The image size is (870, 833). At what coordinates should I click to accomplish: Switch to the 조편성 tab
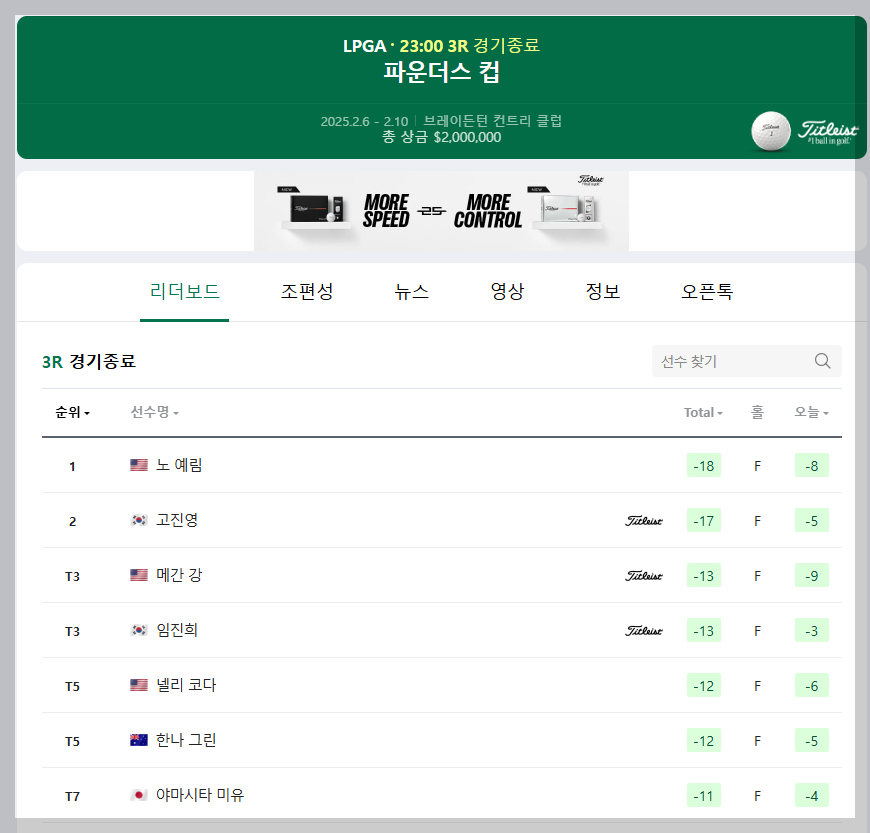307,291
